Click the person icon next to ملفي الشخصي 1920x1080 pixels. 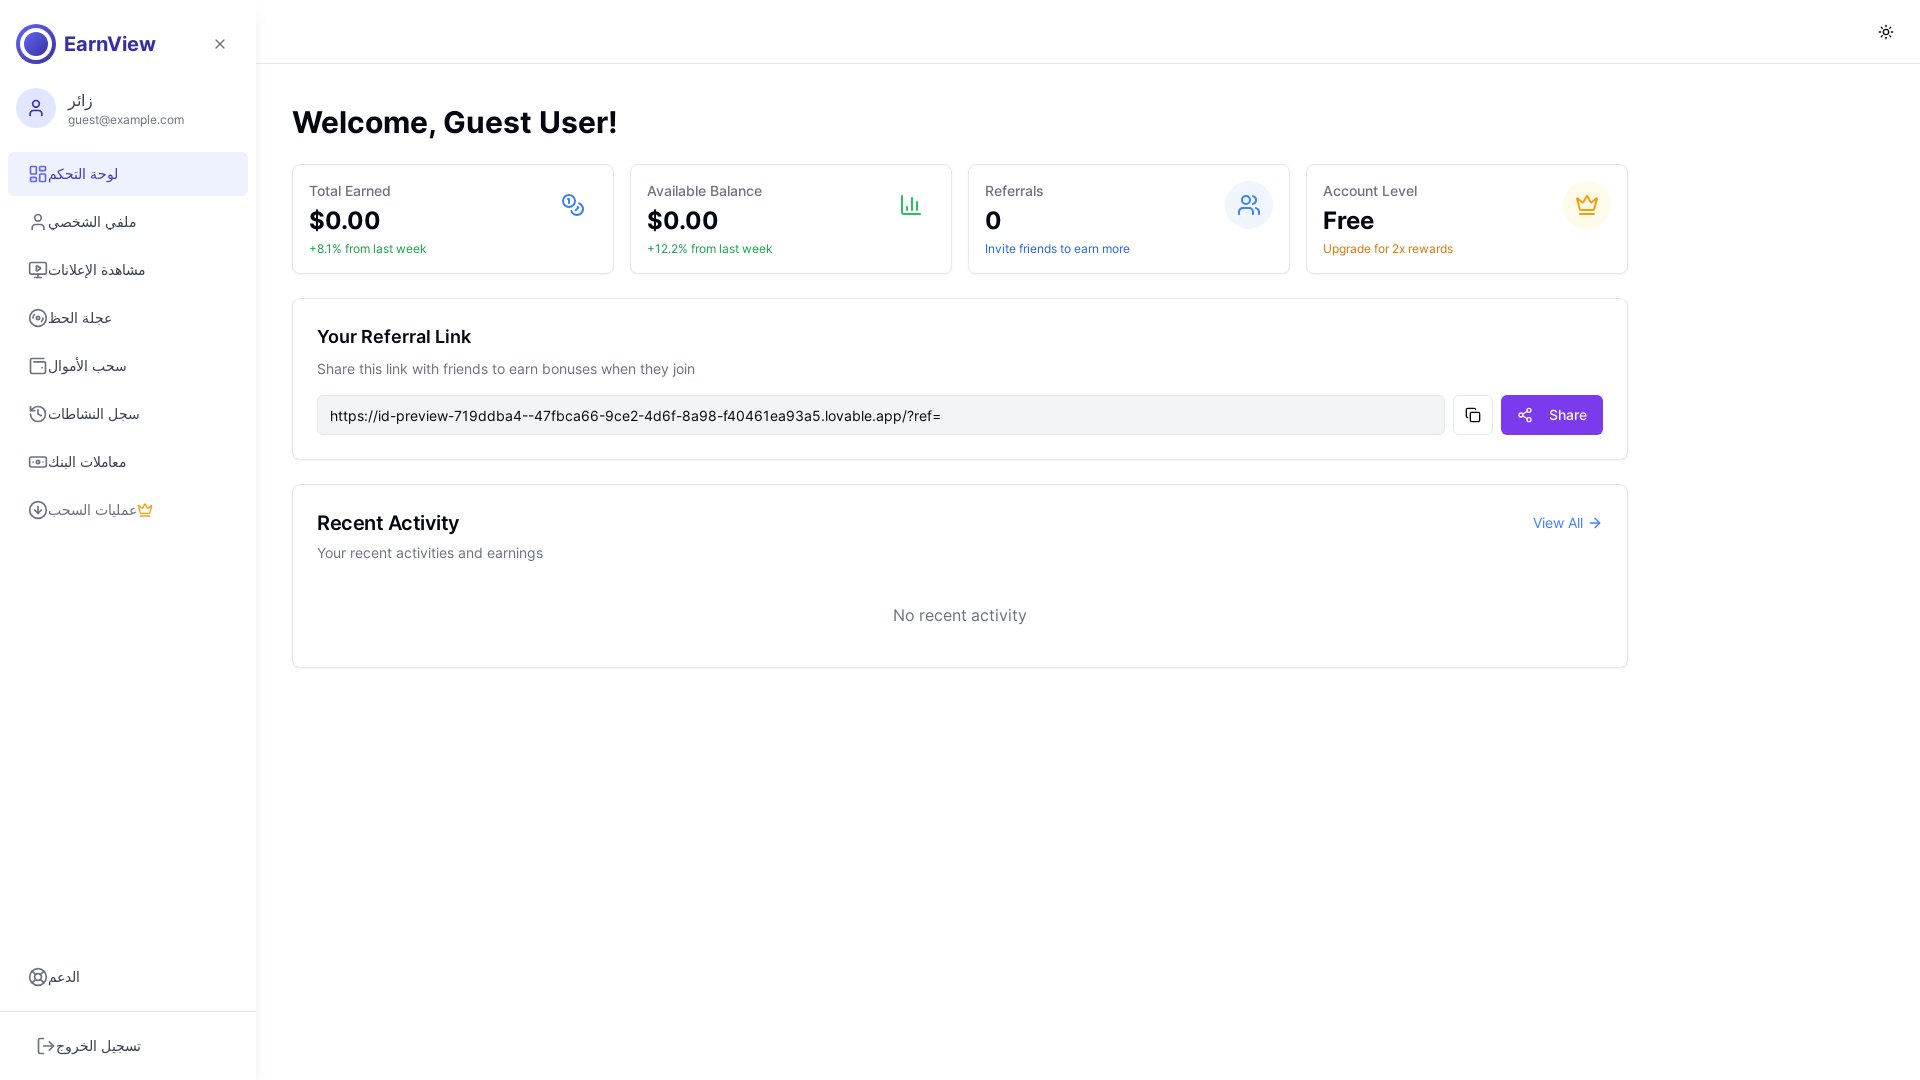[38, 222]
